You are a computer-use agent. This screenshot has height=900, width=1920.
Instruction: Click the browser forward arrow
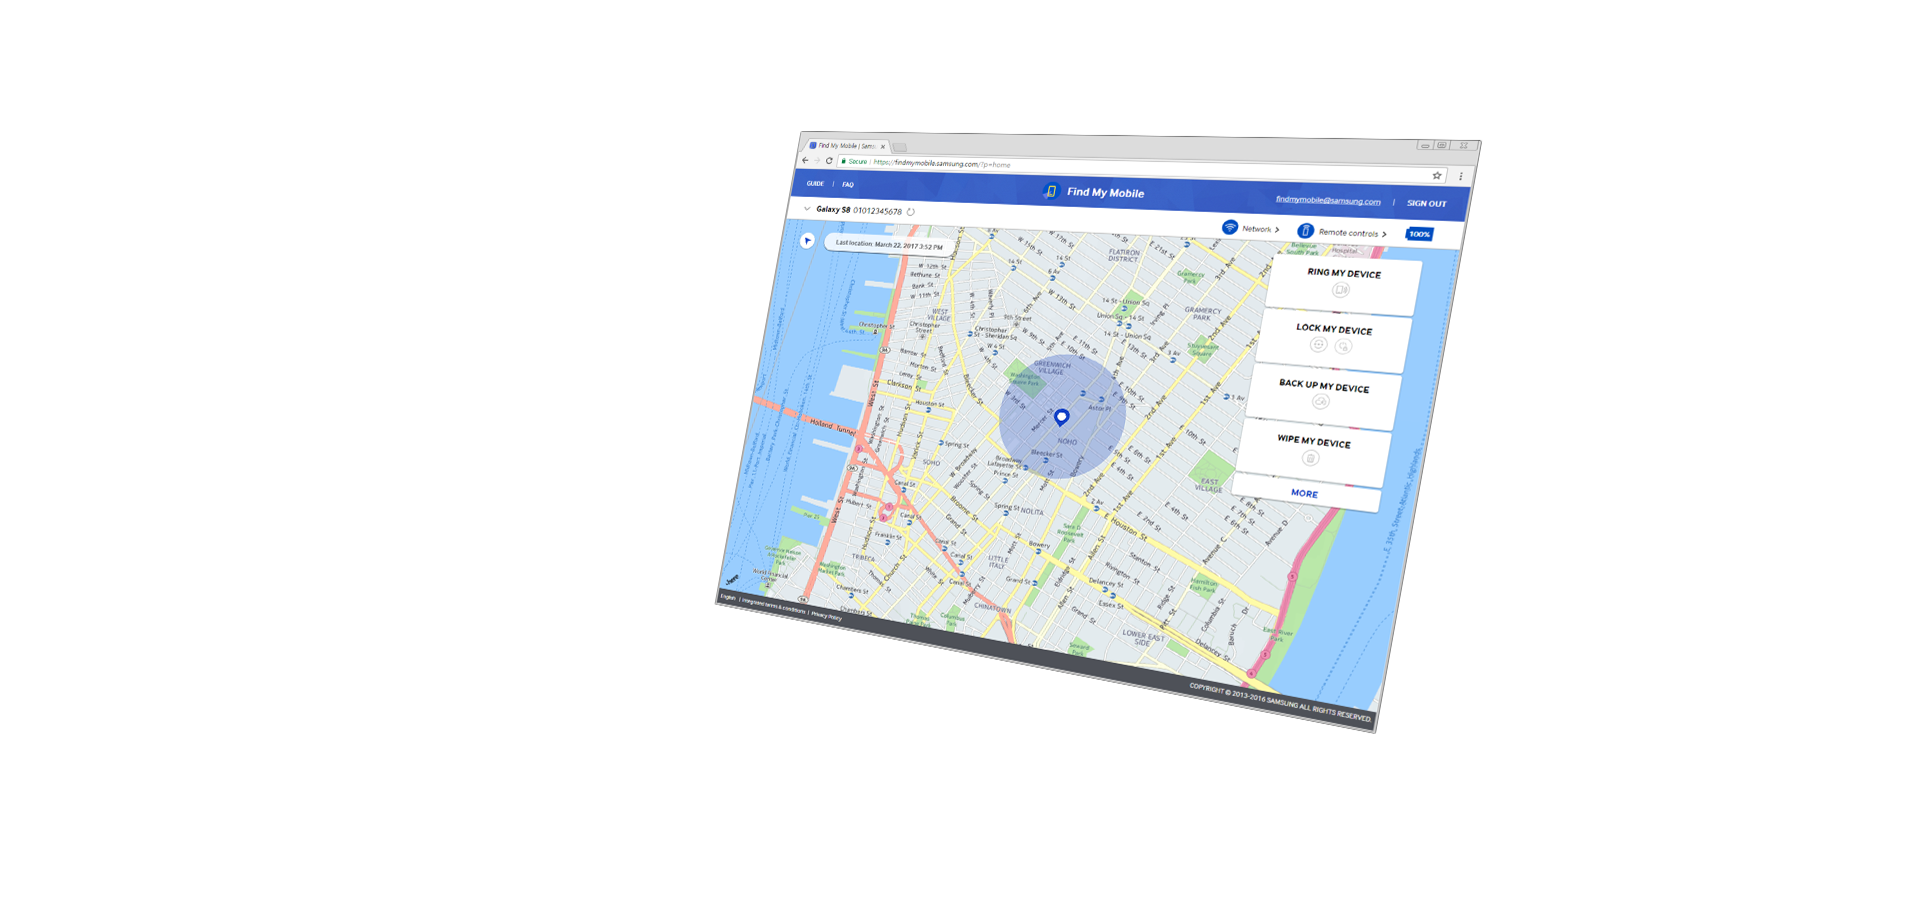coord(817,160)
